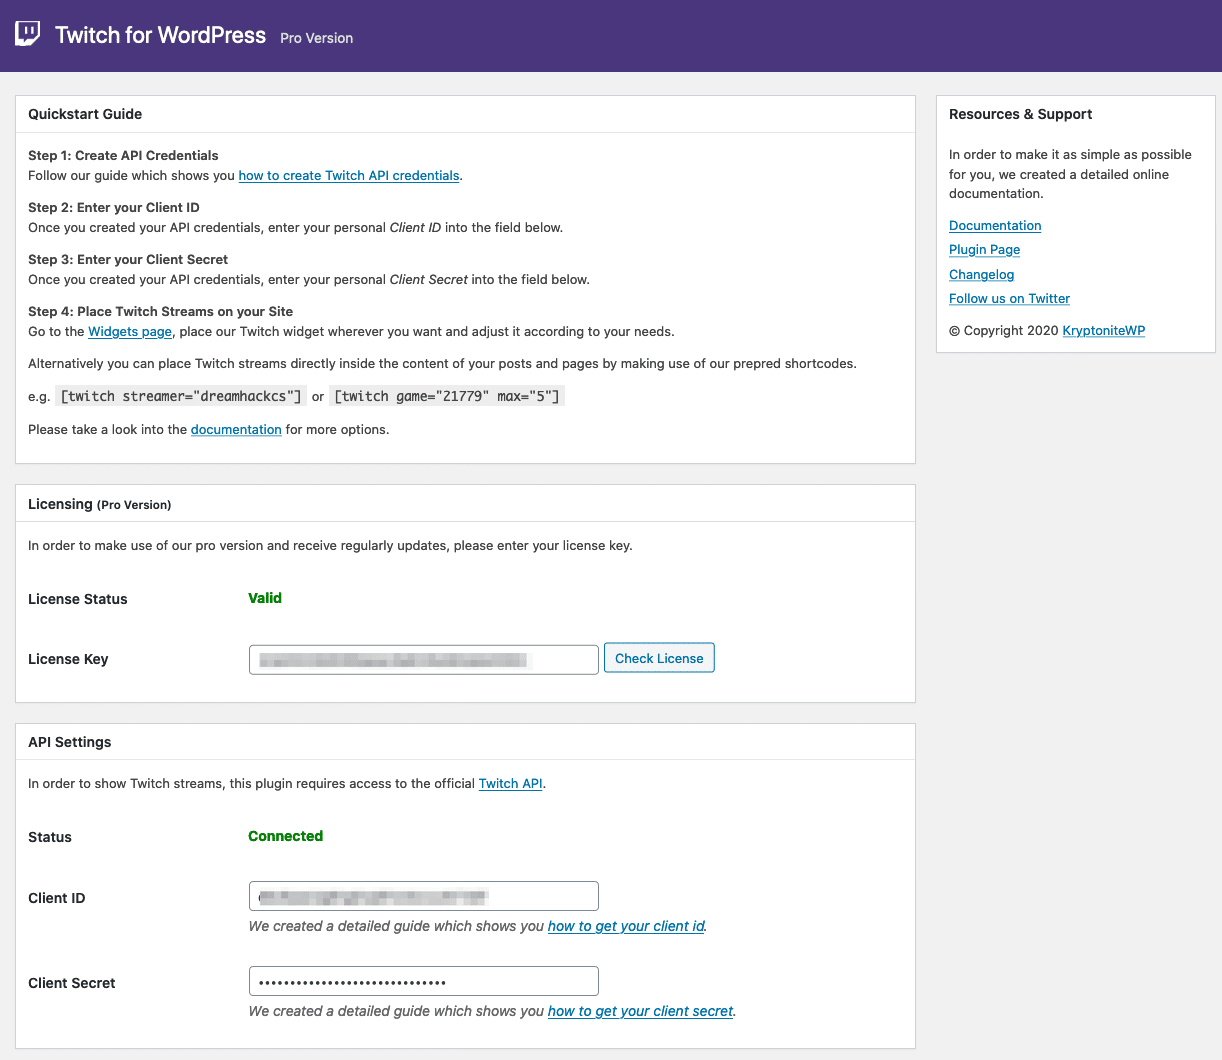Image resolution: width=1222 pixels, height=1060 pixels.
Task: Click the Twitch for WordPress title
Action: 161,35
